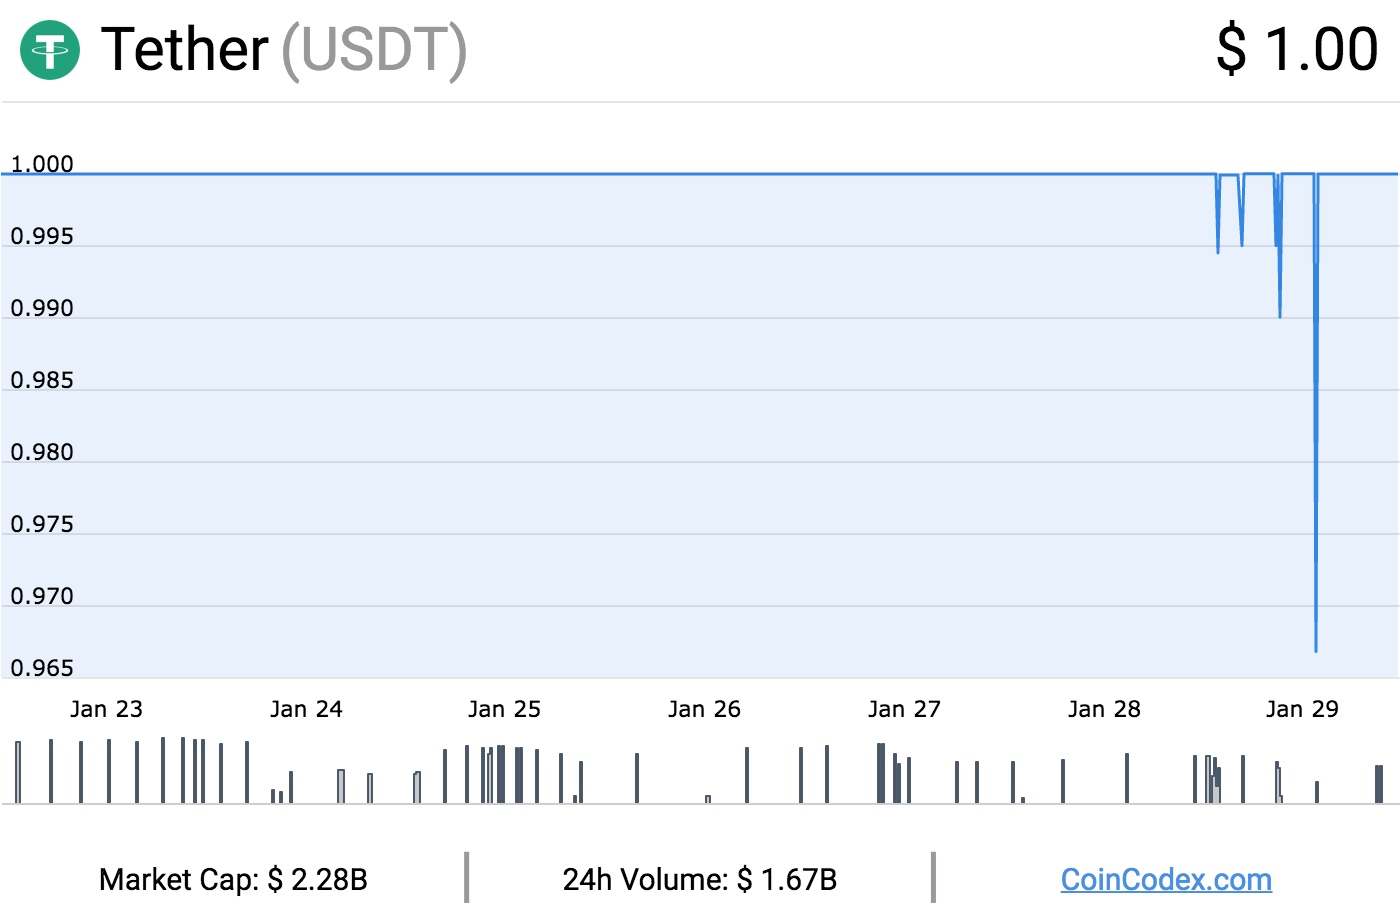Click the (USDT) ticker symbol
Image resolution: width=1400 pixels, height=920 pixels.
[374, 51]
